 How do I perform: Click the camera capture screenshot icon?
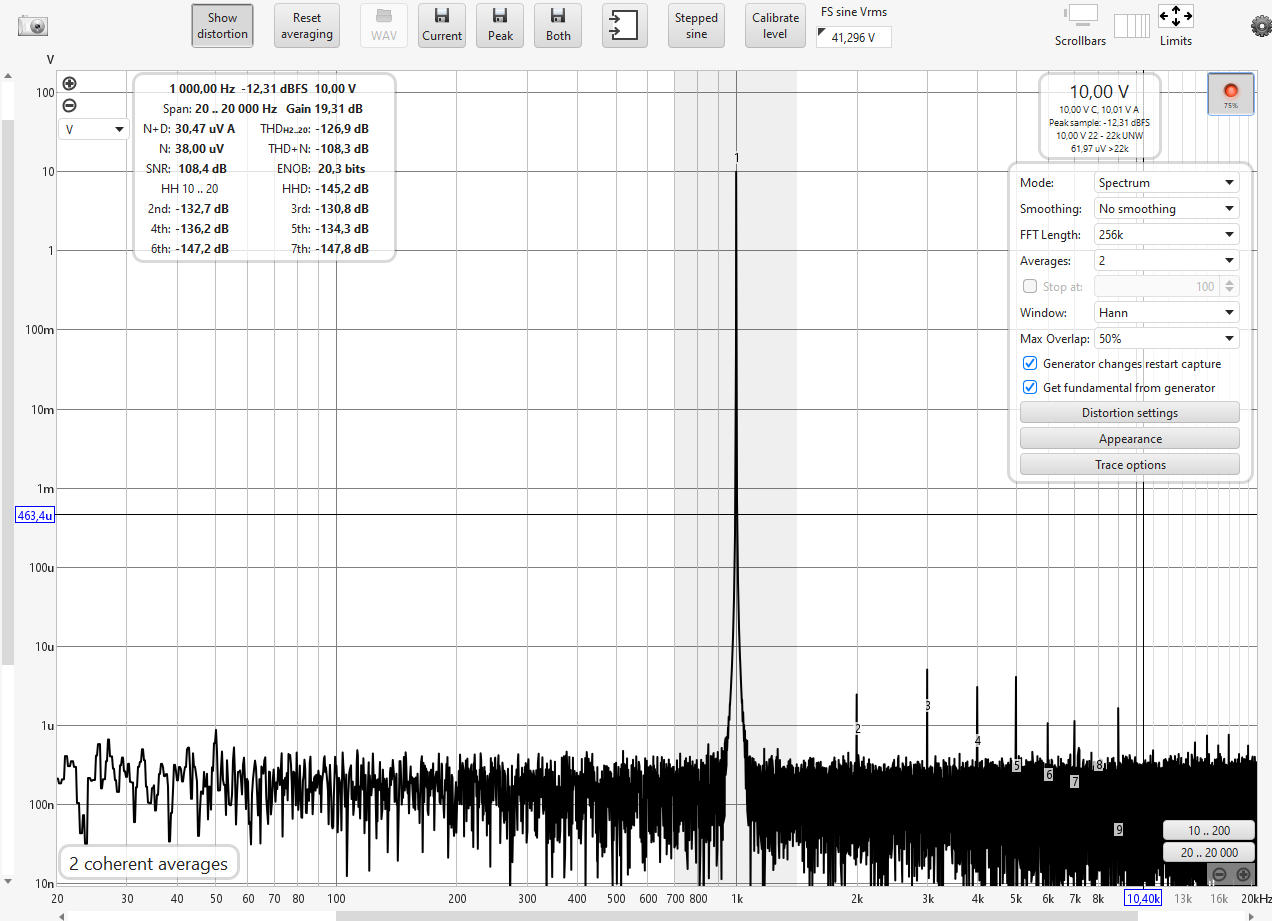click(33, 27)
